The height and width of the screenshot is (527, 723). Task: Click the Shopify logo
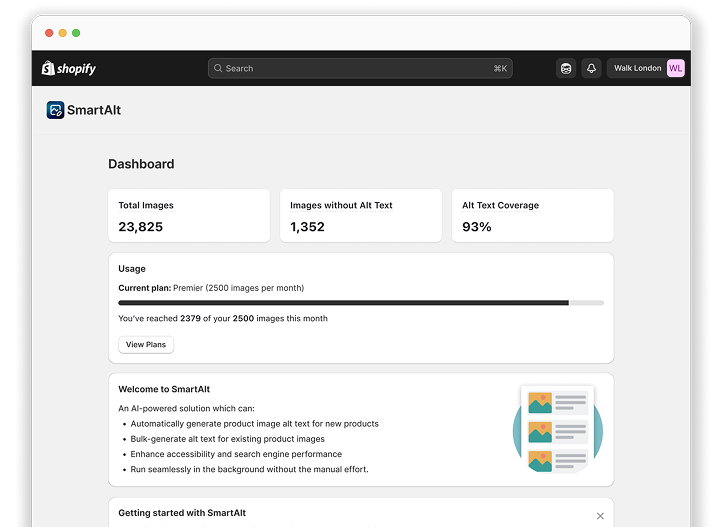click(69, 68)
